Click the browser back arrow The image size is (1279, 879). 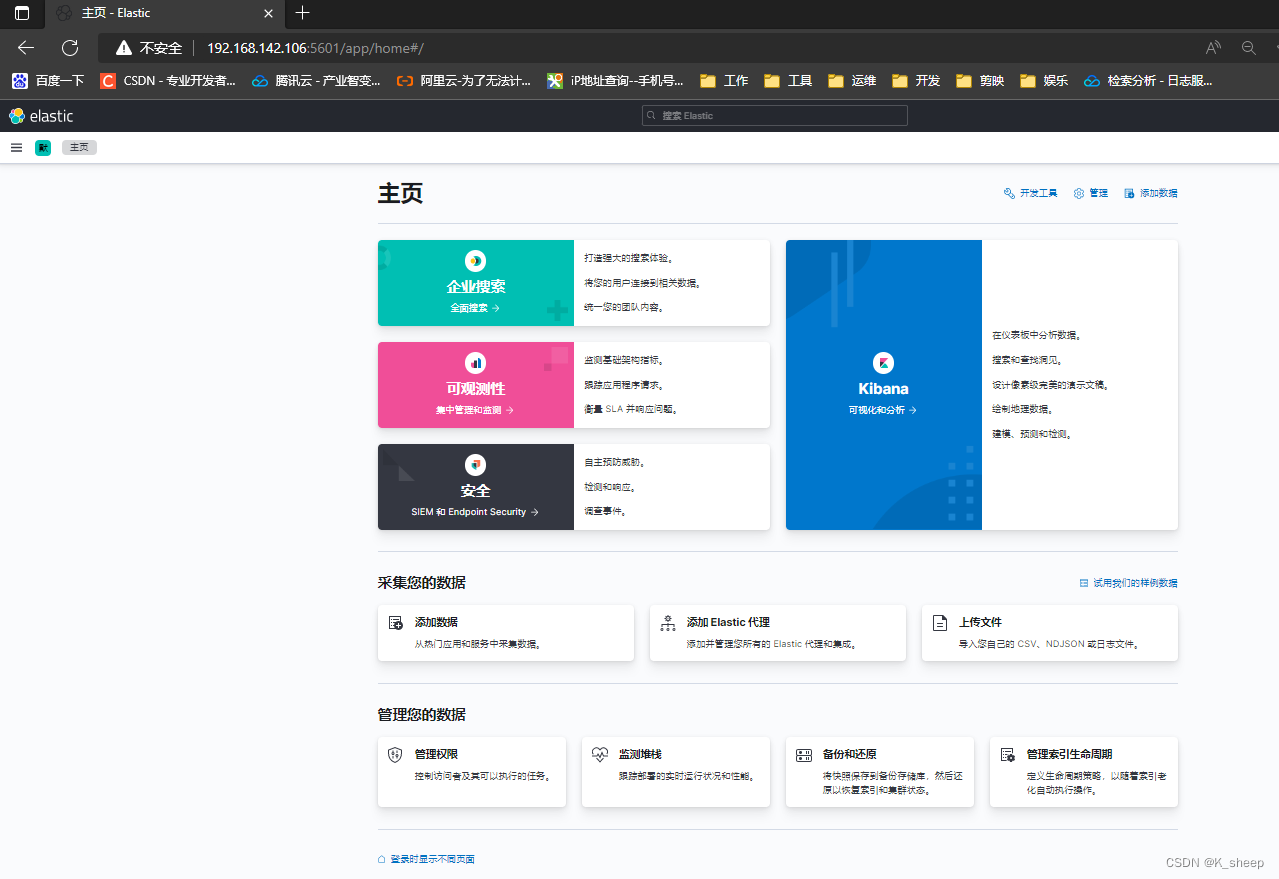coord(26,48)
